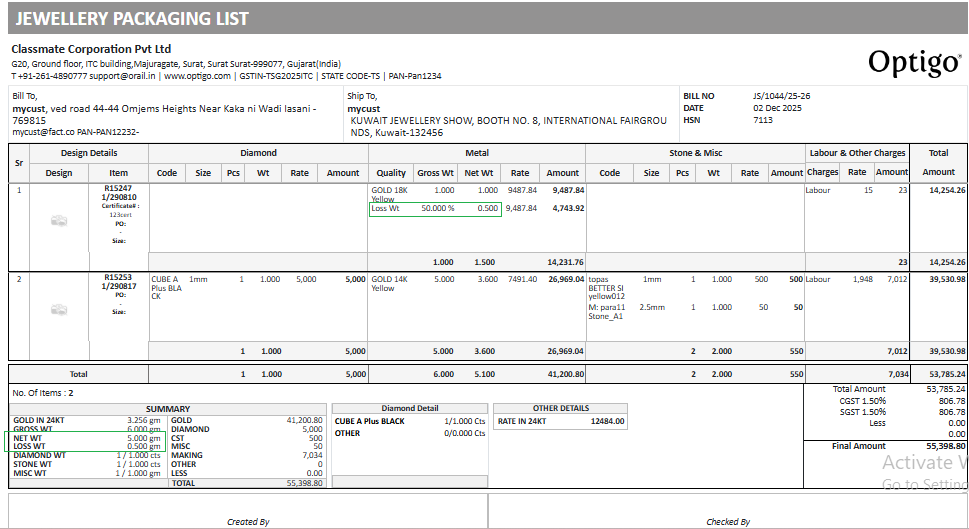Click design thumbnail for item R15253

tap(59, 309)
